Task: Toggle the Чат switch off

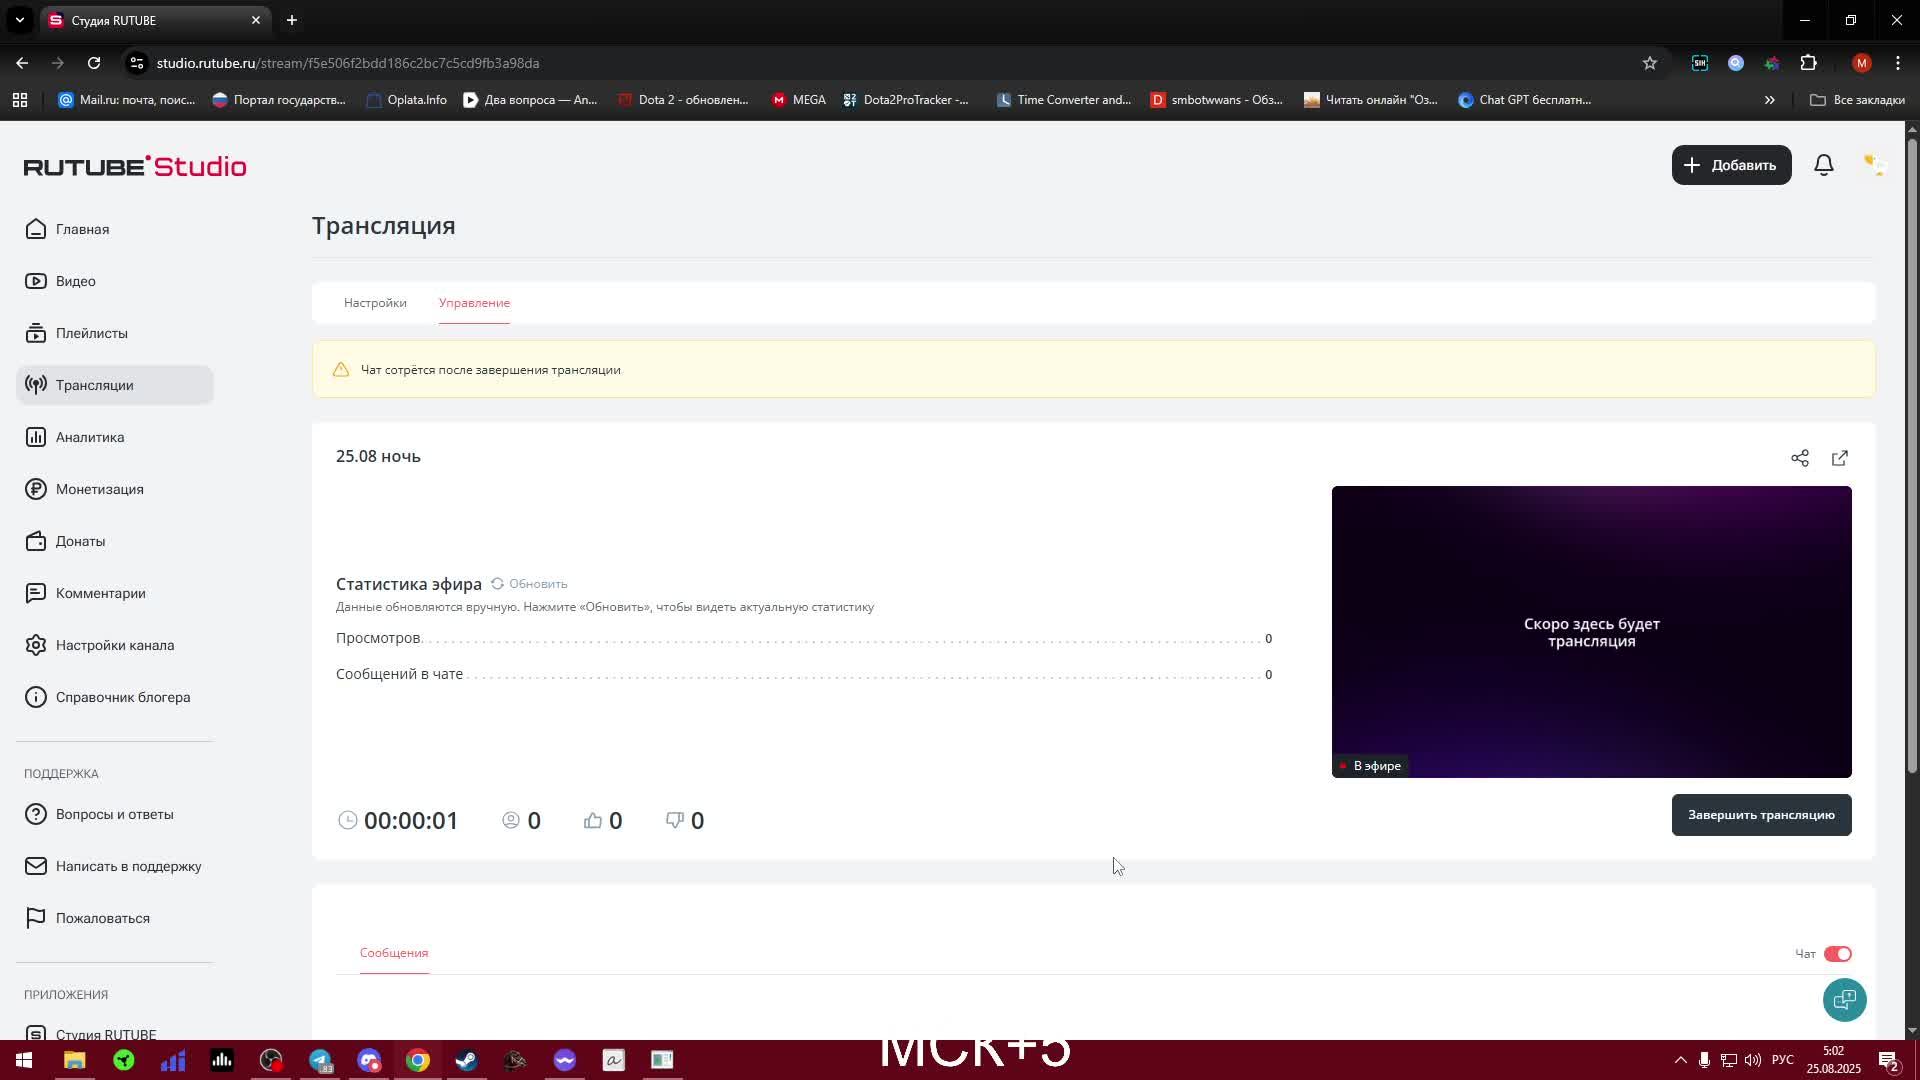Action: click(x=1836, y=953)
